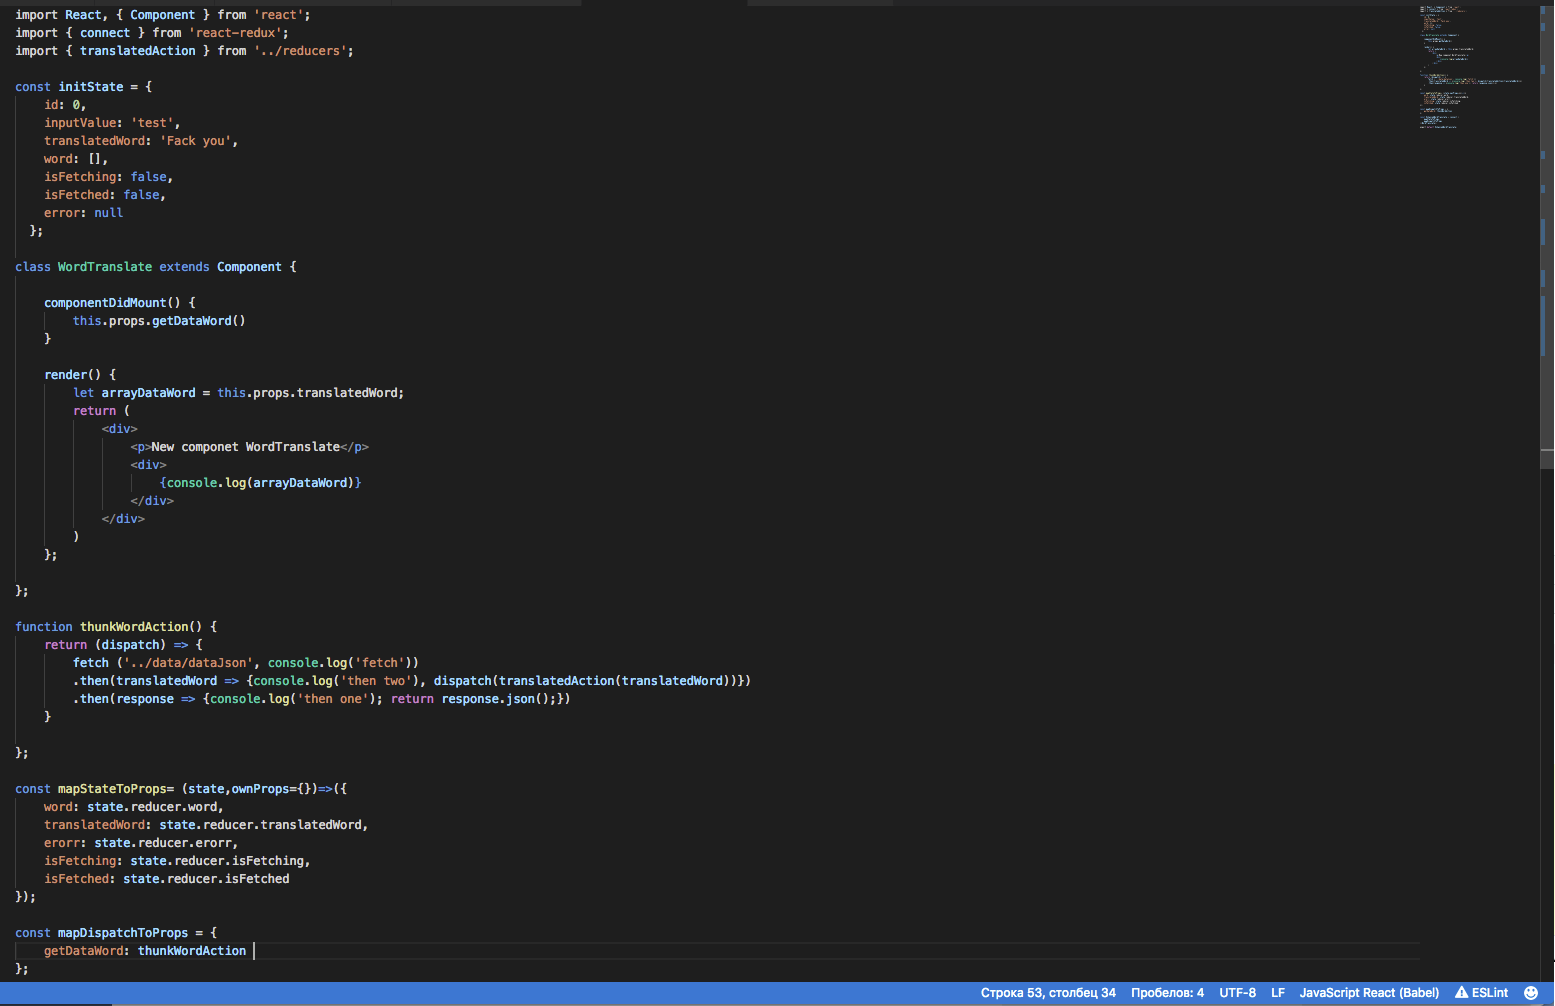Image resolution: width=1555 pixels, height=1006 pixels.
Task: Click the 'ownProps' parameter
Action: (x=260, y=789)
